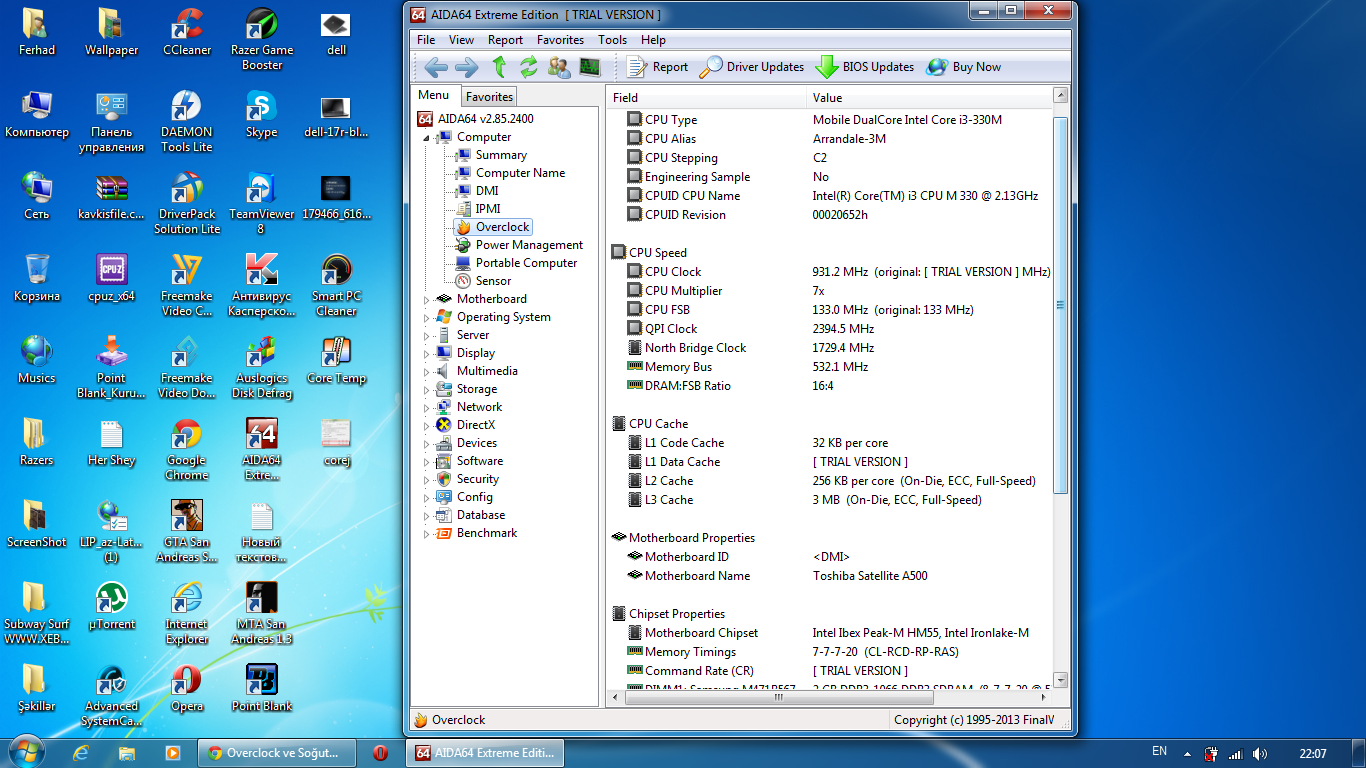Open Razer Game Booster desktop icon
This screenshot has width=1366, height=768.
coord(262,40)
